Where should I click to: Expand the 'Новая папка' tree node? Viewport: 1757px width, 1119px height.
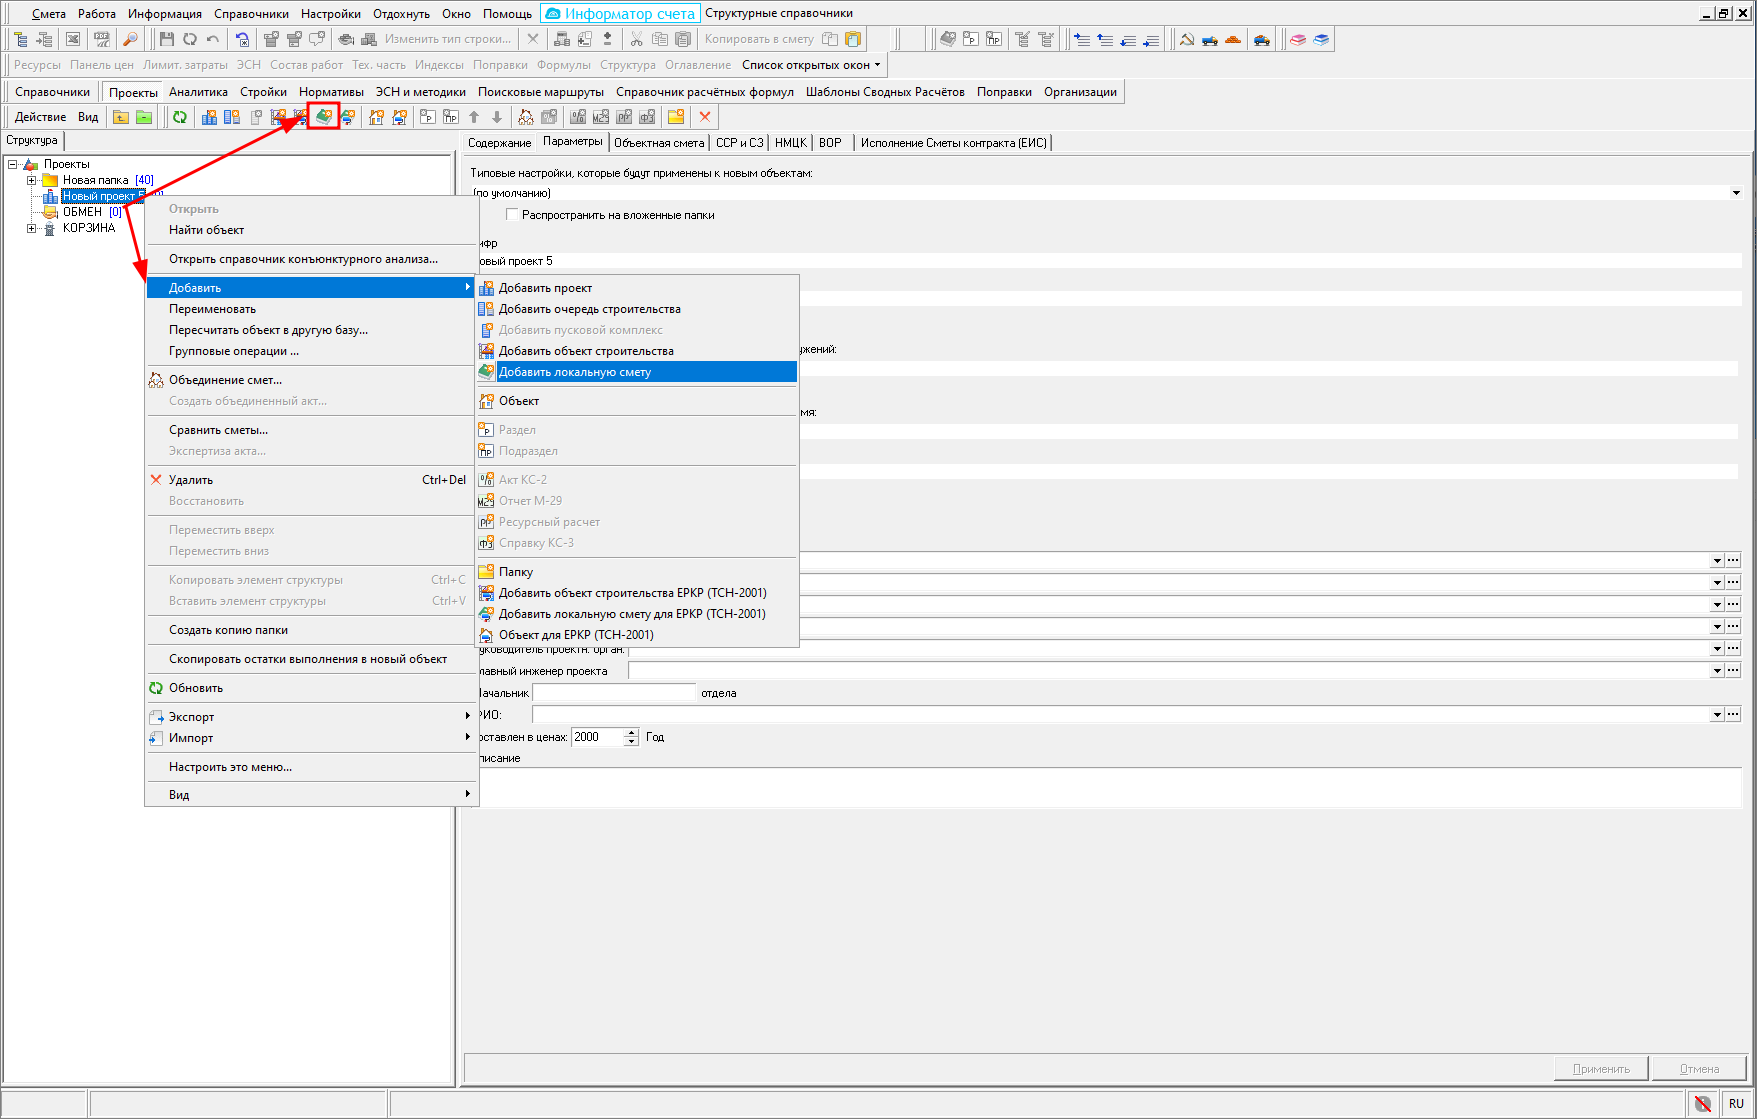32,180
